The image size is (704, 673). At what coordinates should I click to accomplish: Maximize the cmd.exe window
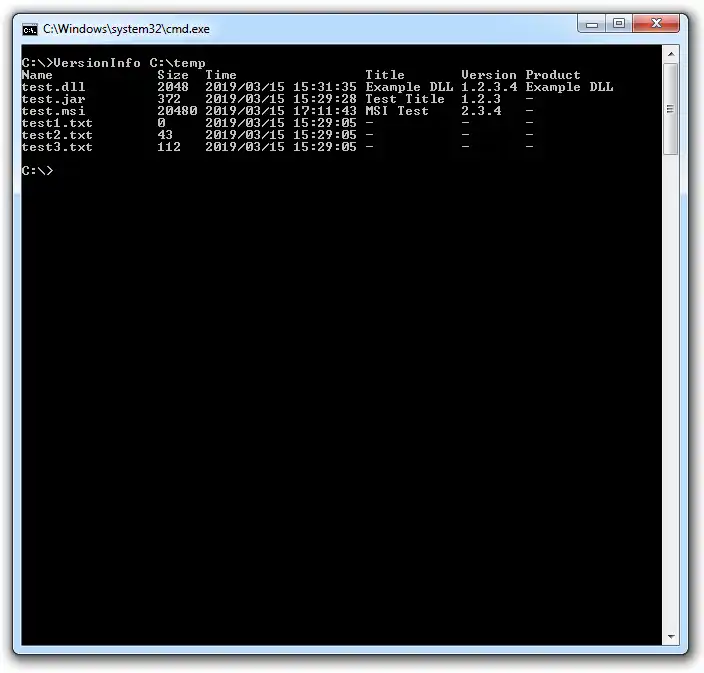tap(619, 24)
